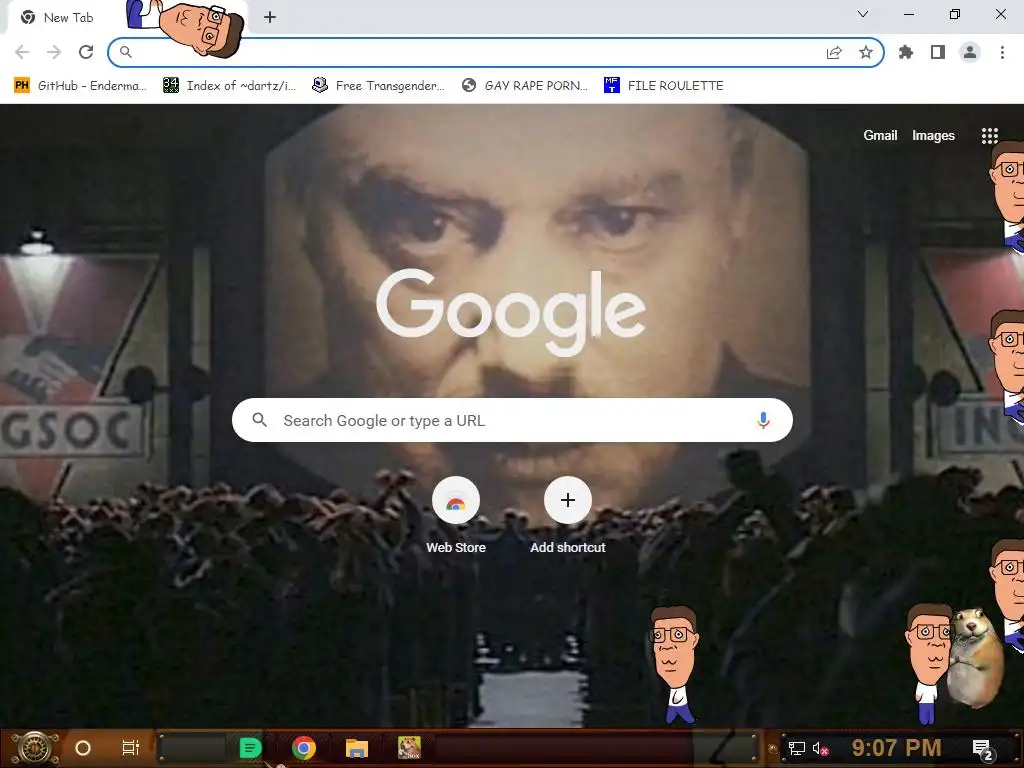Screen dimensions: 1024x768
Task: Open the hamster box app on taskbar
Action: 409,748
